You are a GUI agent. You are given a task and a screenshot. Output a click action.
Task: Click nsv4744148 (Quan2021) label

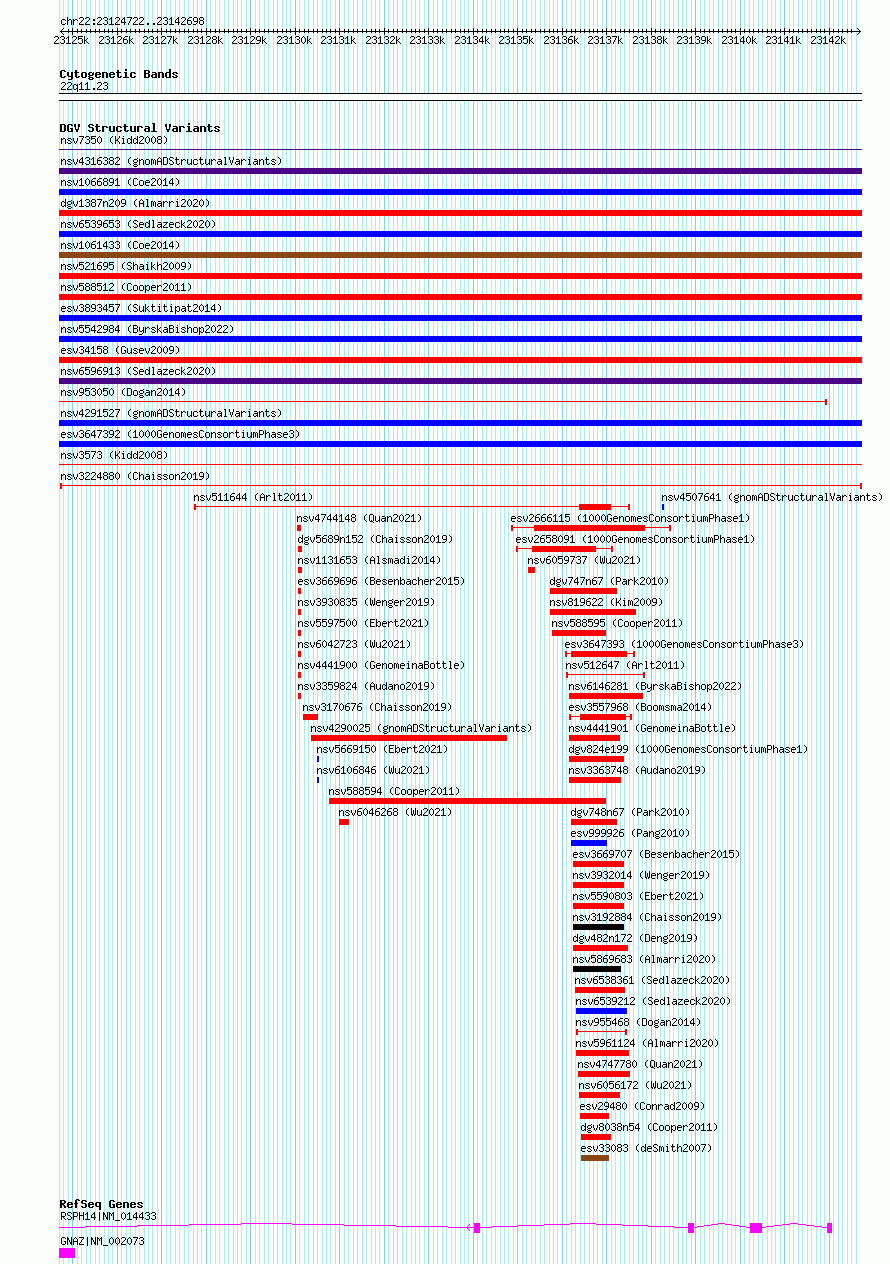[x=360, y=518]
